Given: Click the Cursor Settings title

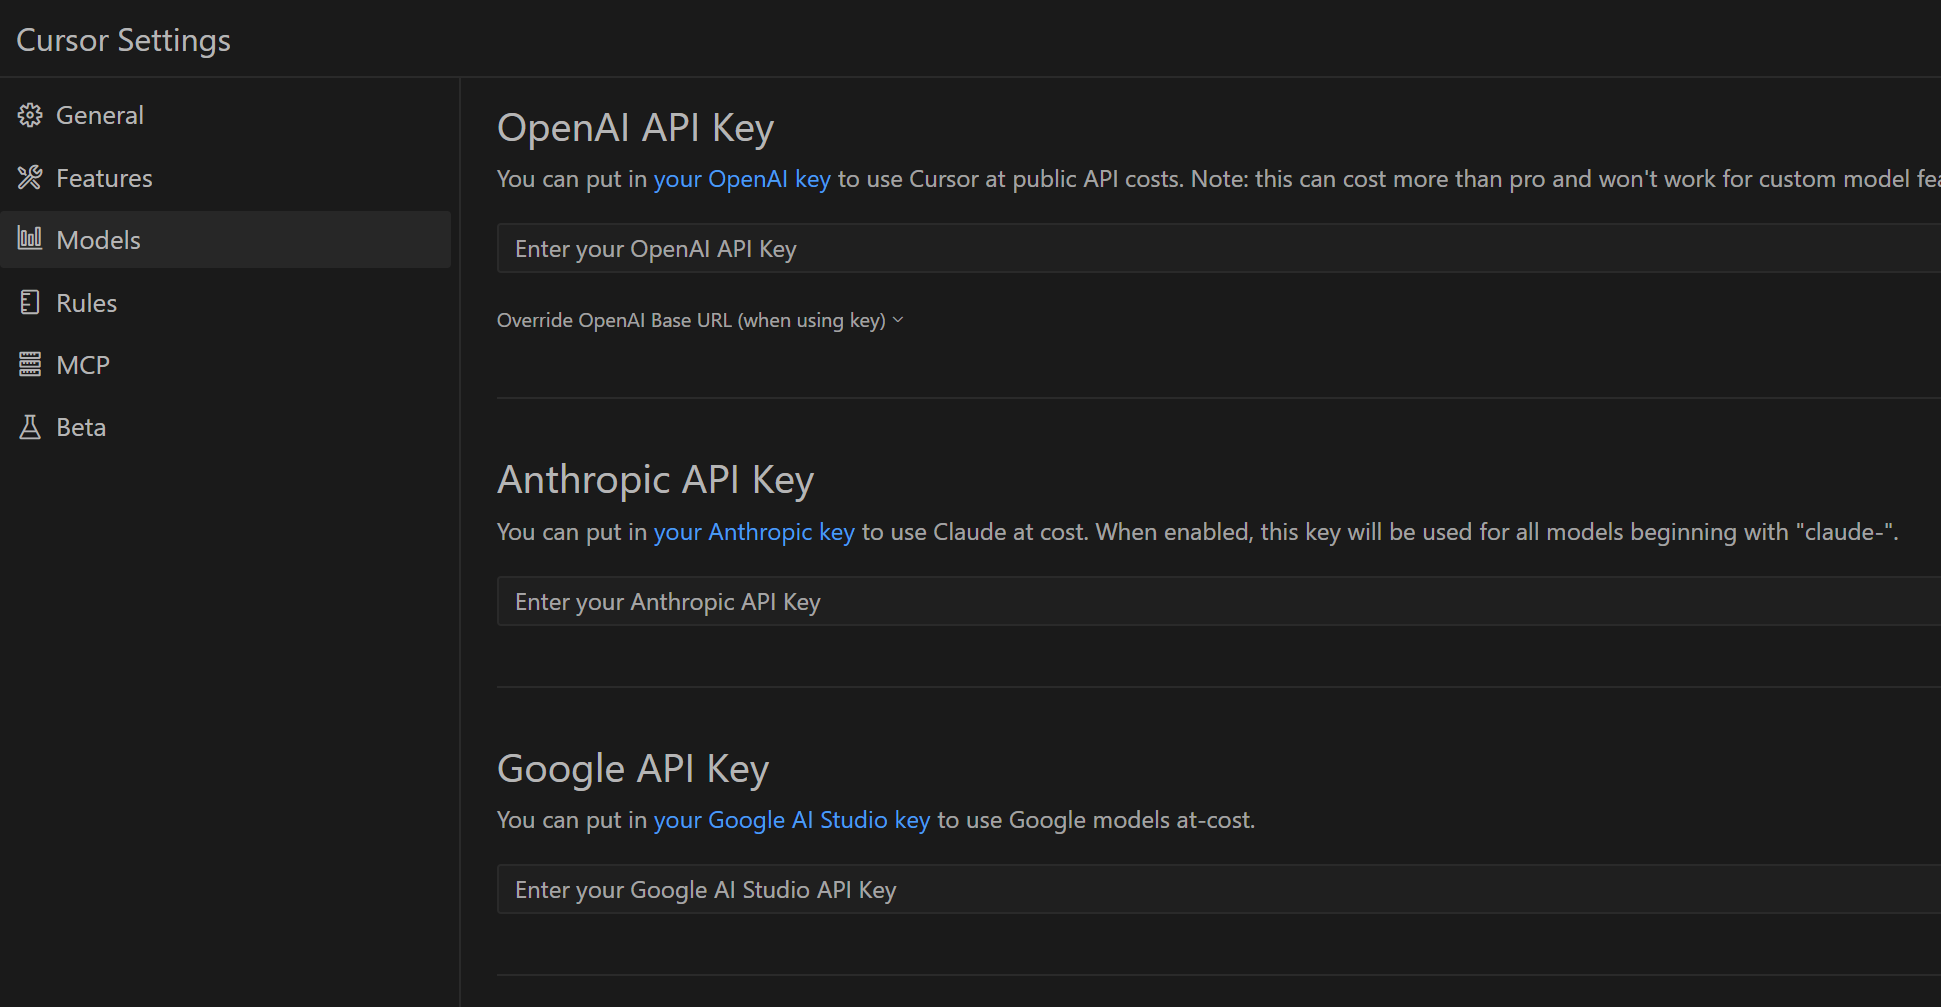Looking at the screenshot, I should pos(123,39).
